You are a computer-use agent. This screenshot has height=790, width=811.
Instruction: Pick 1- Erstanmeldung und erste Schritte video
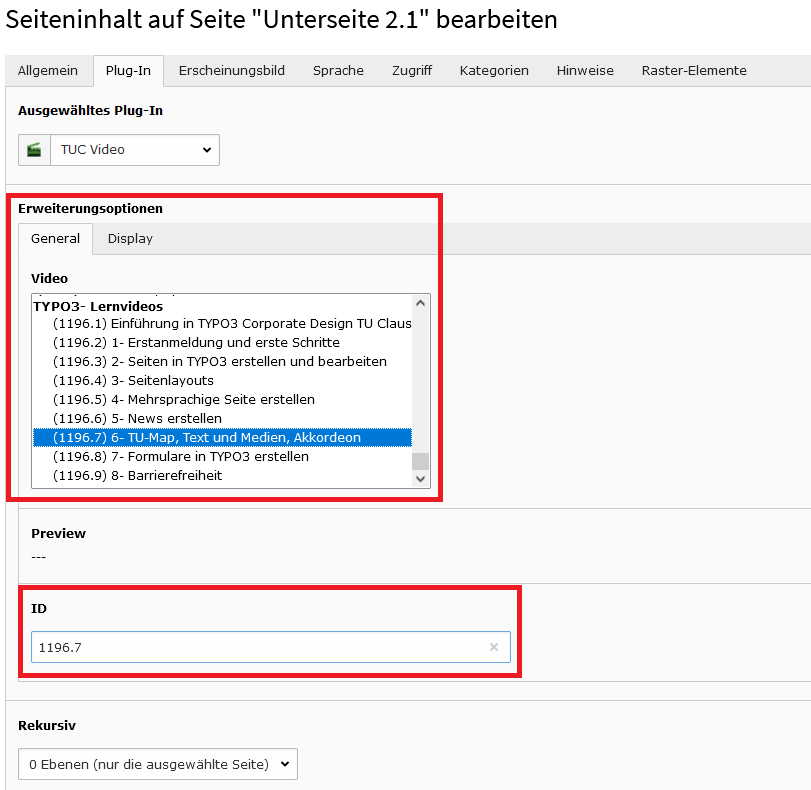196,342
